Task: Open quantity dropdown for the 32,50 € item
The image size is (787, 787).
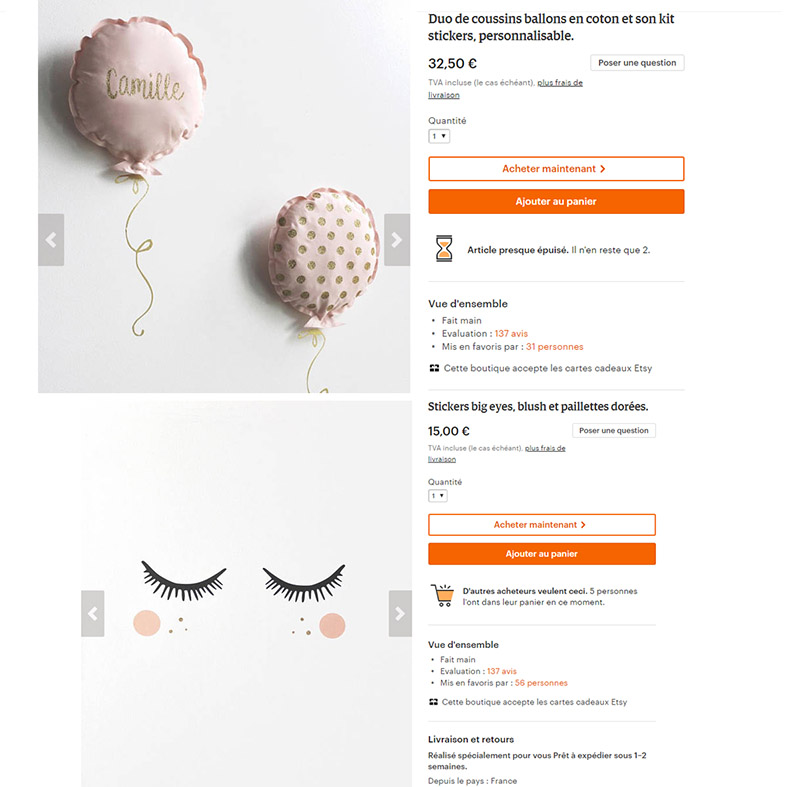Action: [439, 136]
